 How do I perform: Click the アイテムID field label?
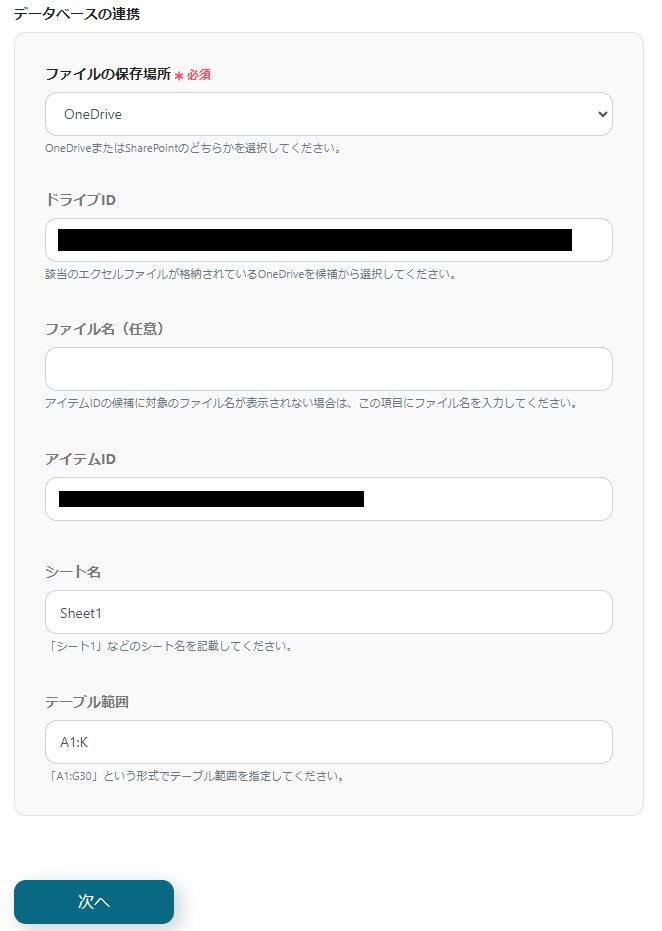point(73,458)
